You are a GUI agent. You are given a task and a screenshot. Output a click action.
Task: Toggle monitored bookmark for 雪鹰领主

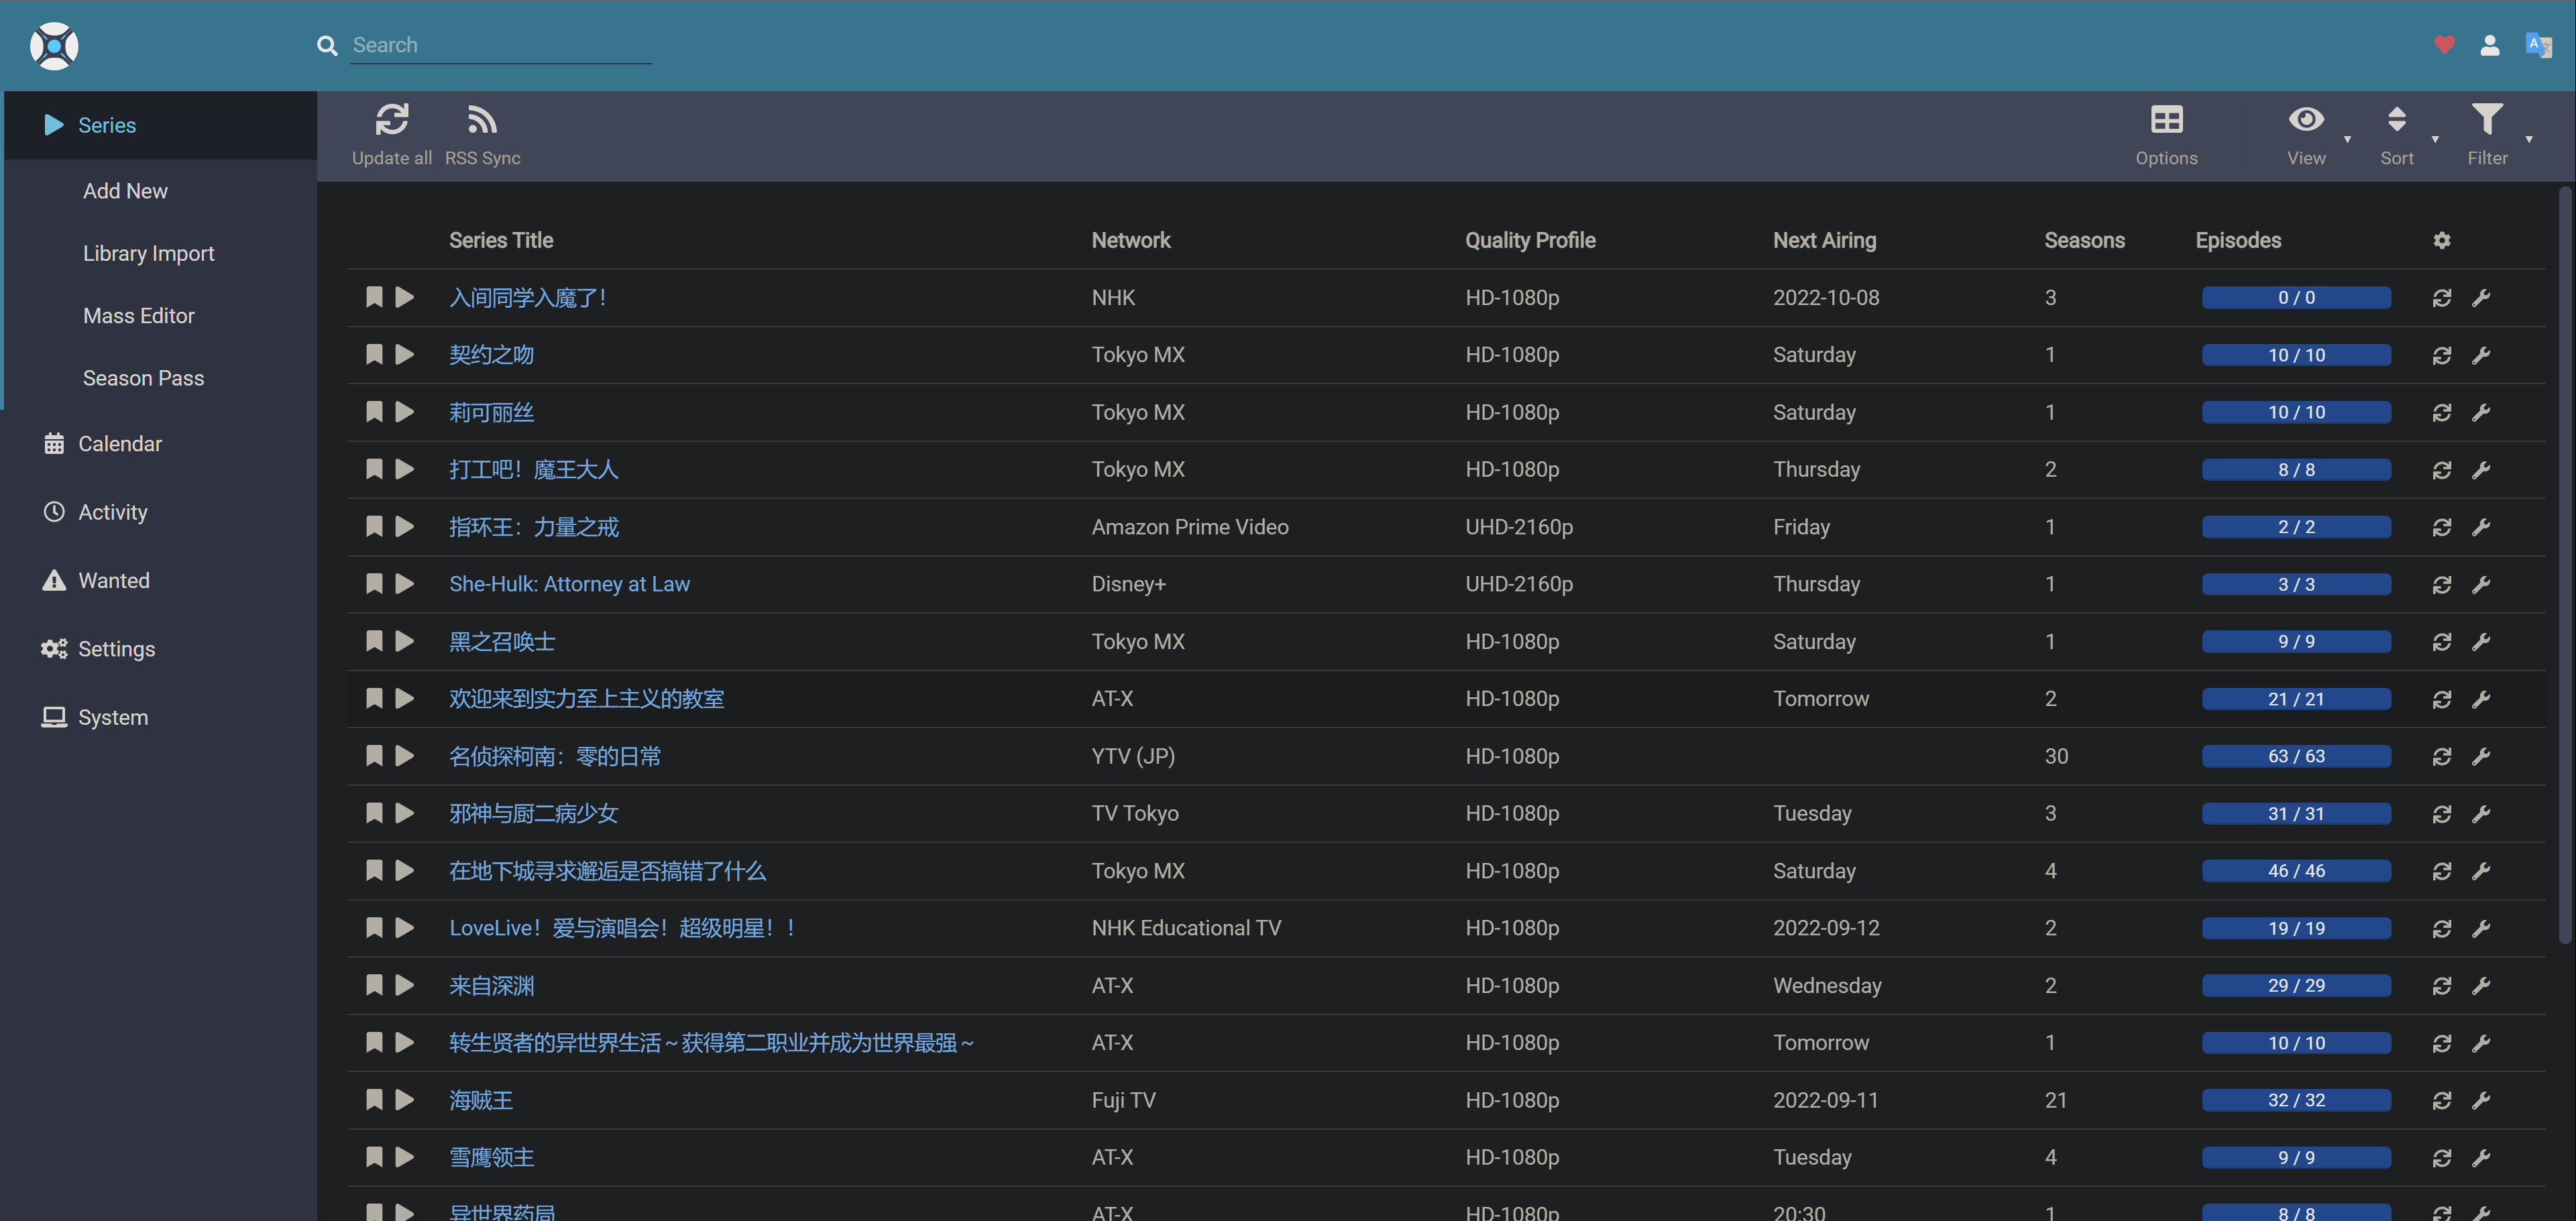click(374, 1157)
